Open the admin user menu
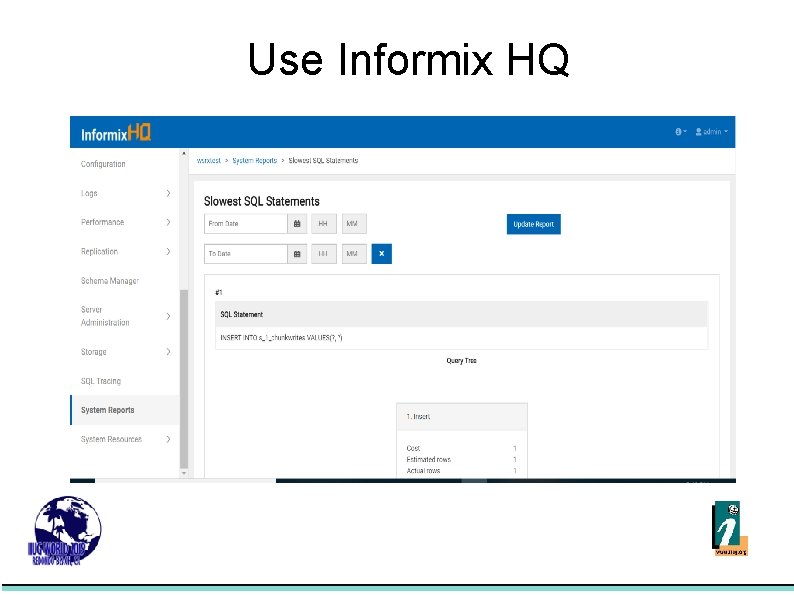The image size is (794, 595). coord(711,132)
